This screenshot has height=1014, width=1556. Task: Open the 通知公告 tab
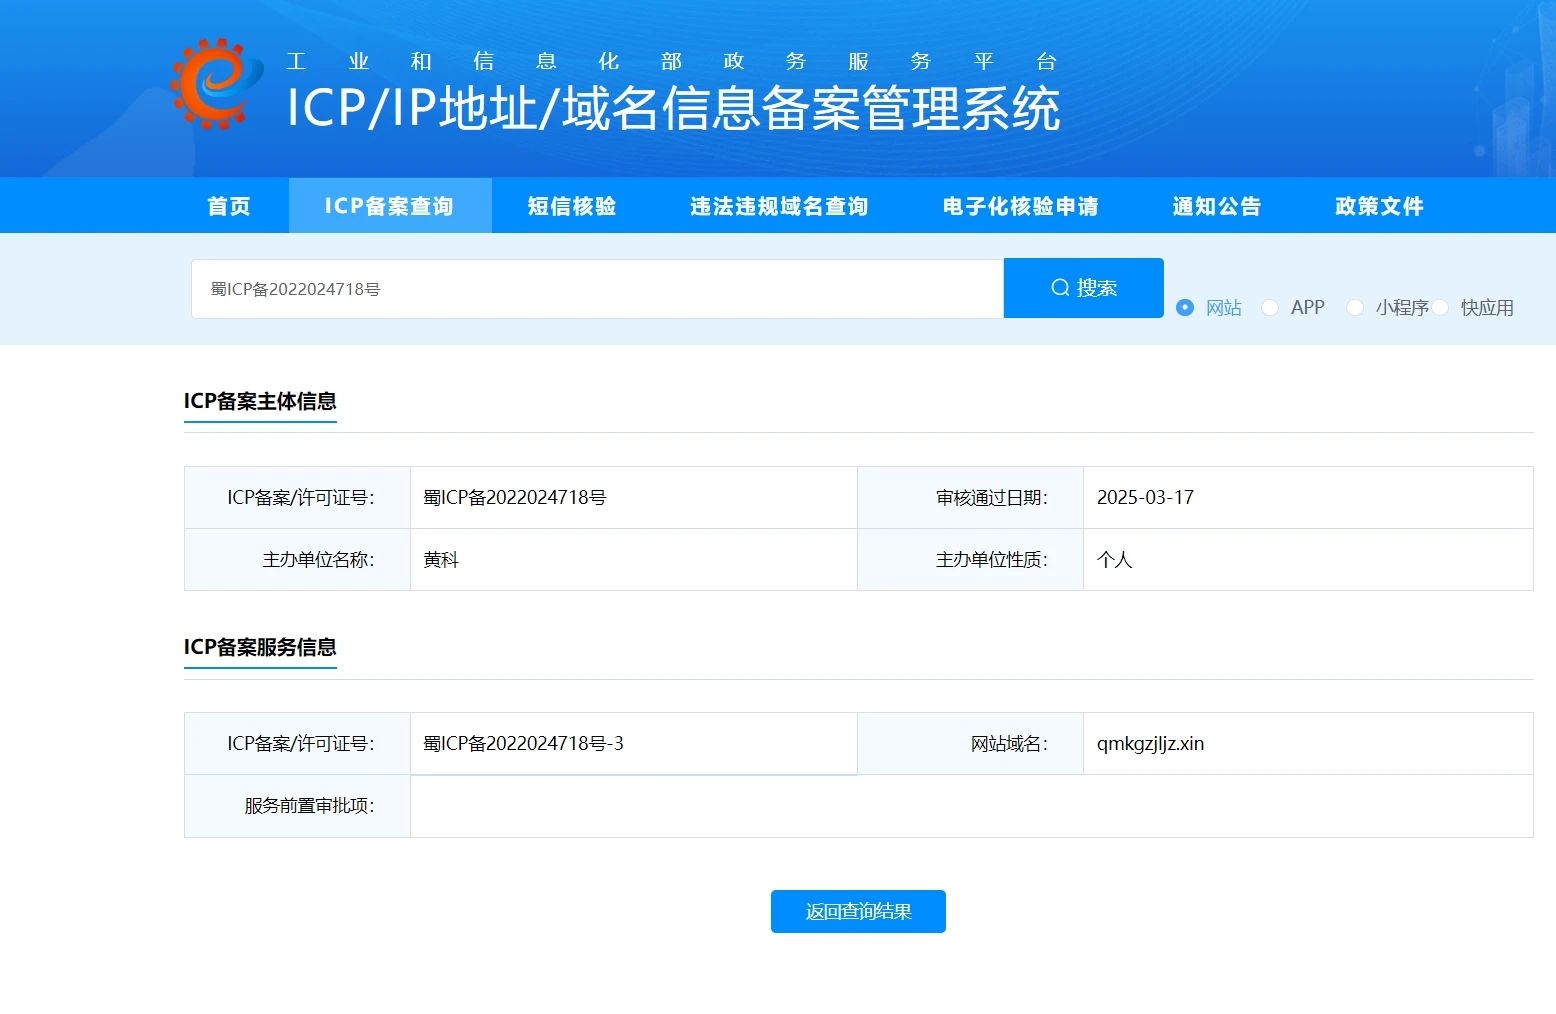[1217, 206]
